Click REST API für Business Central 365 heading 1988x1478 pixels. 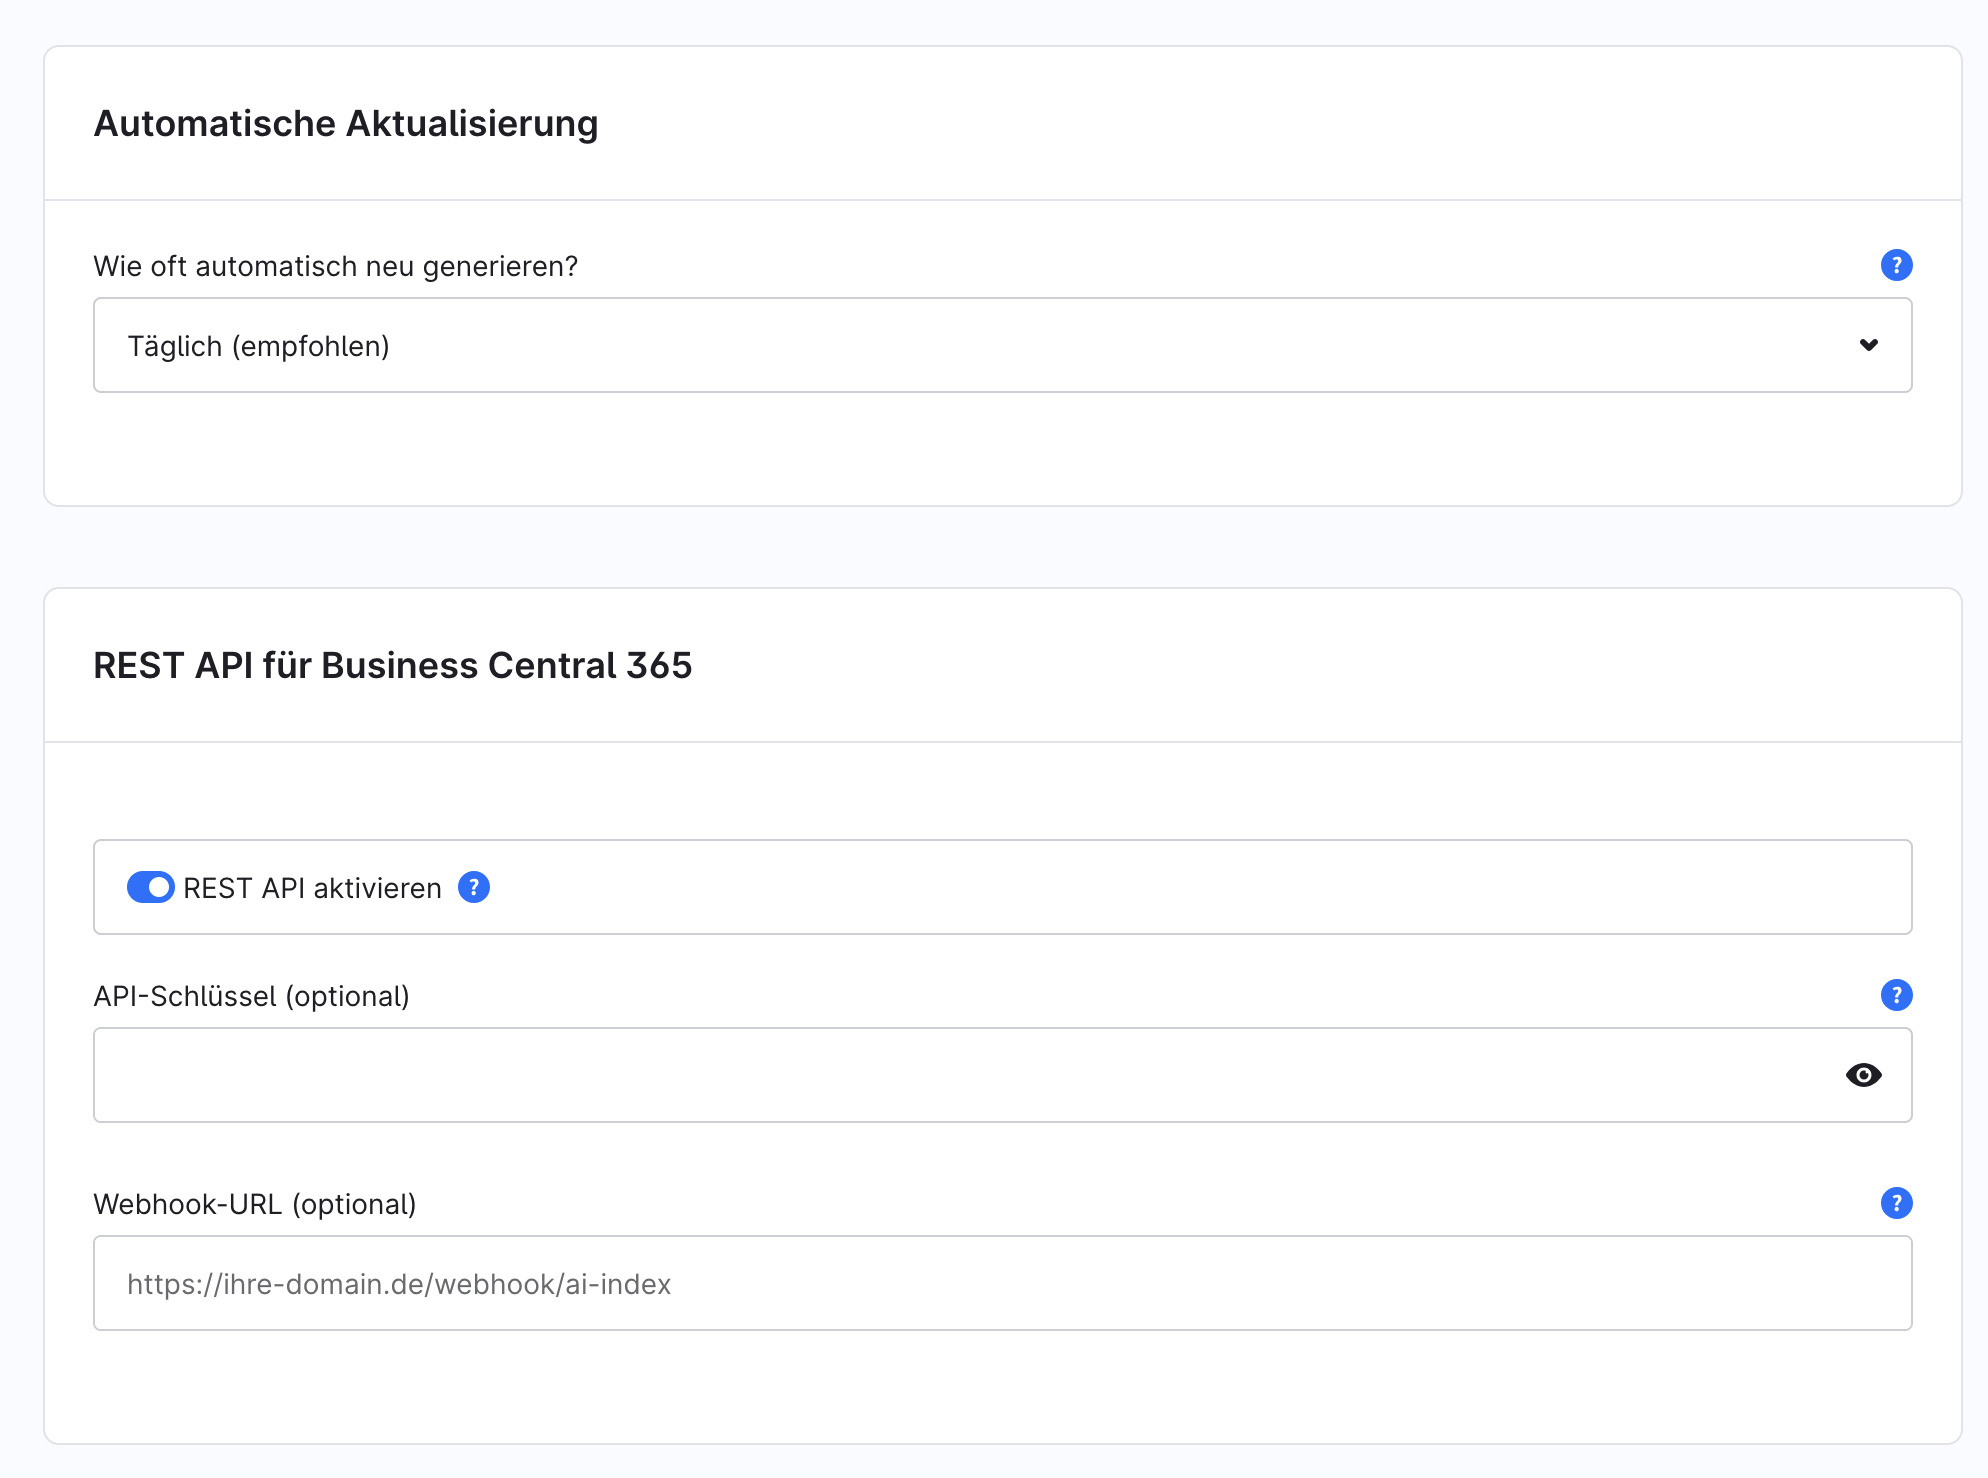click(x=392, y=666)
